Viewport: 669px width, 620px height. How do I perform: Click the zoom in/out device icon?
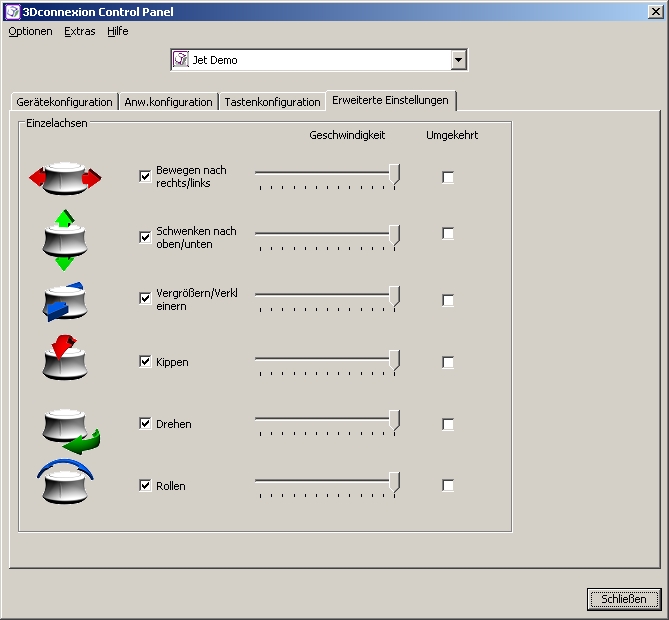tap(65, 301)
